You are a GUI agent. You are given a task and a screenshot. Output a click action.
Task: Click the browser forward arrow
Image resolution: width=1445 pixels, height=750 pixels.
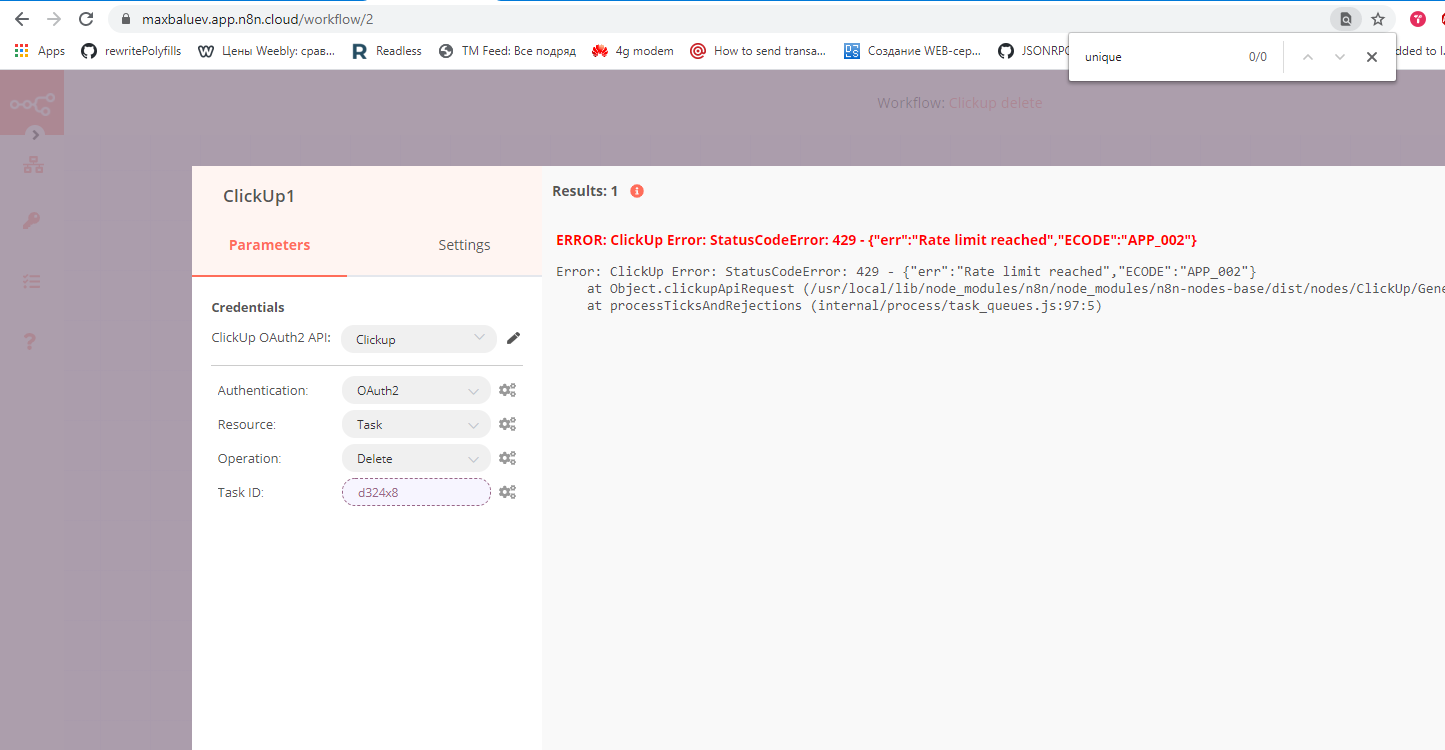(x=54, y=19)
